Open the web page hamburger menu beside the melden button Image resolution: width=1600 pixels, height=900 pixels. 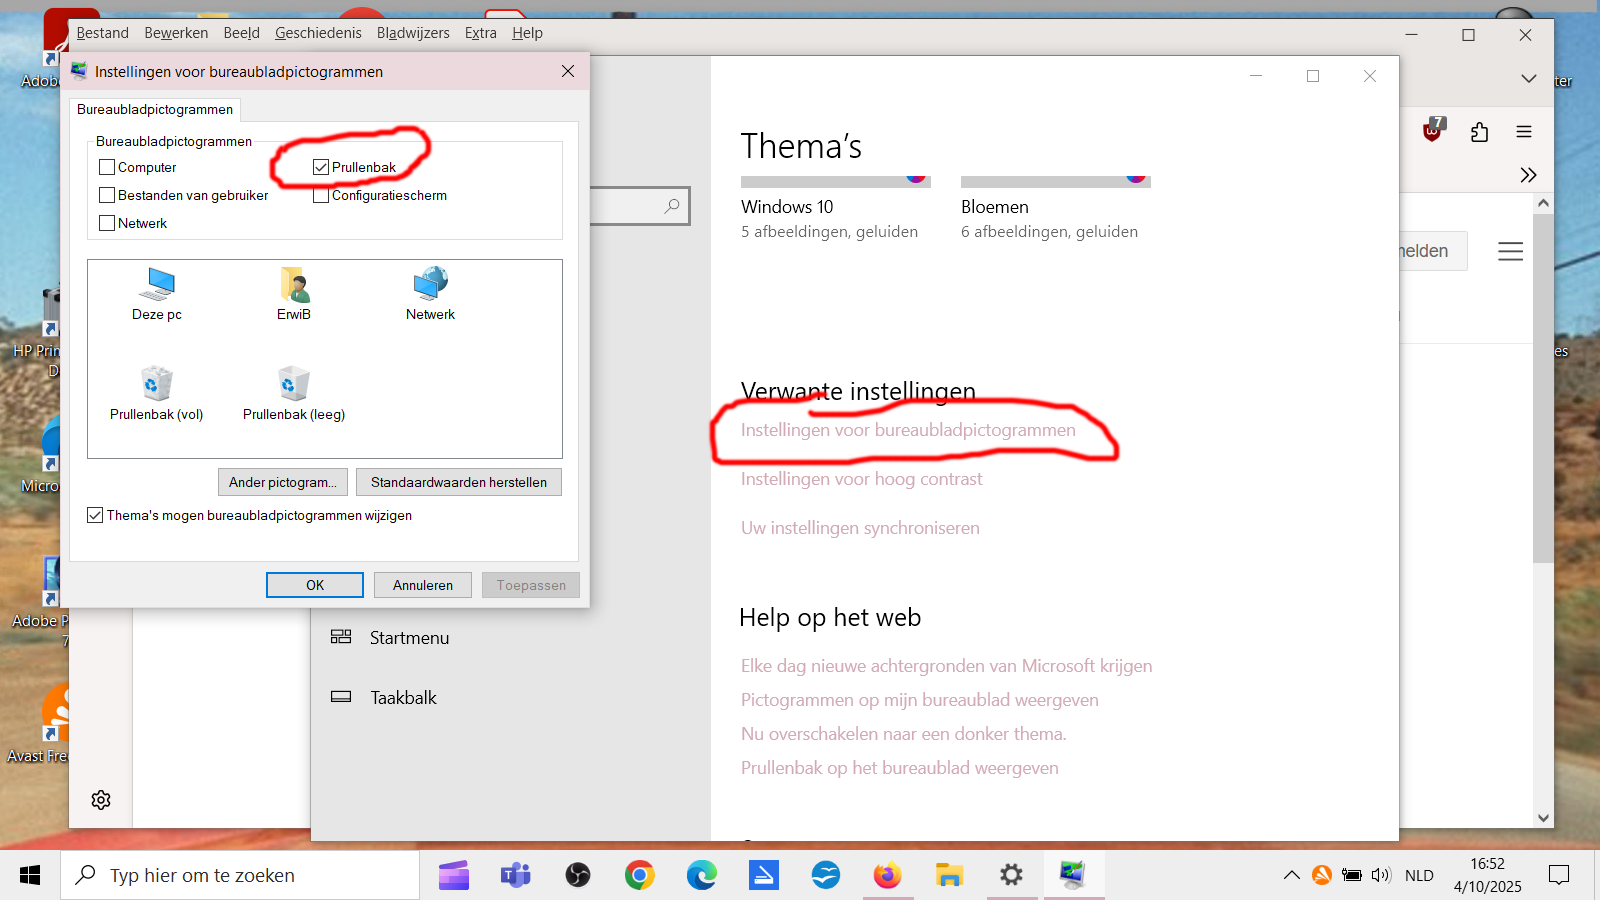[1510, 251]
